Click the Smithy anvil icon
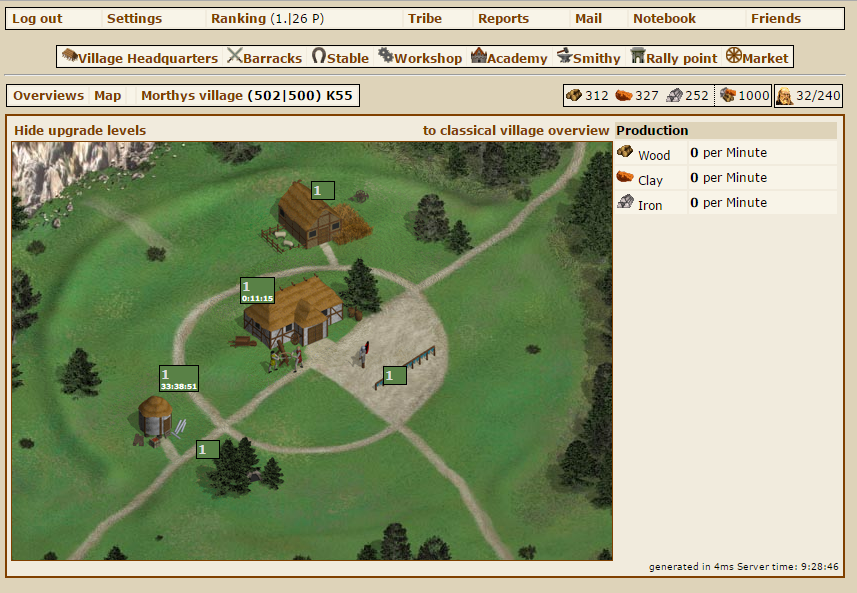The width and height of the screenshot is (857, 593). pyautogui.click(x=565, y=55)
